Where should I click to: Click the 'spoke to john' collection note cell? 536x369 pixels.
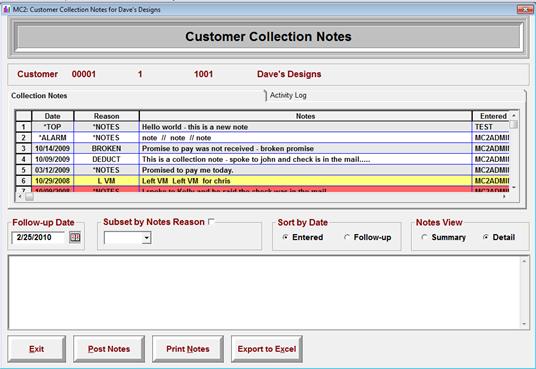tap(305, 159)
